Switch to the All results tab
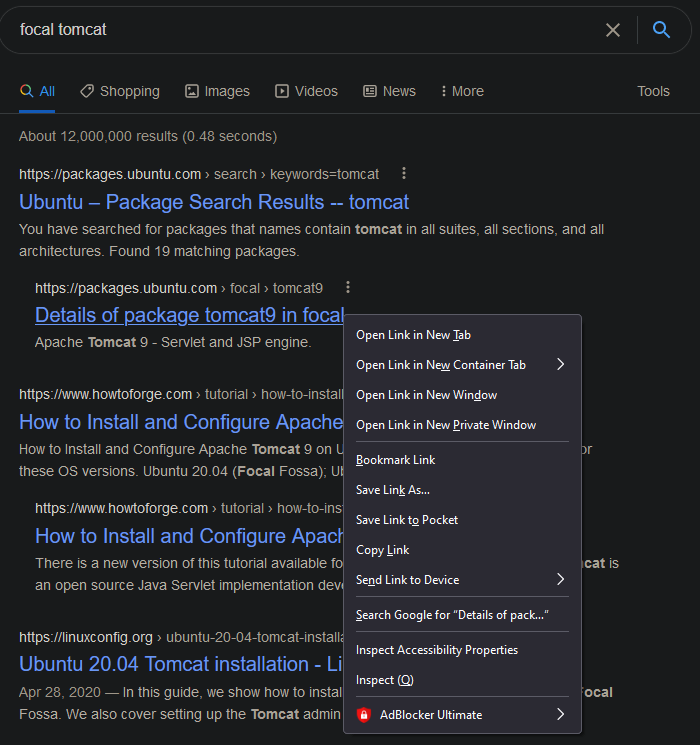Screen dimensions: 700x745 pos(37,91)
